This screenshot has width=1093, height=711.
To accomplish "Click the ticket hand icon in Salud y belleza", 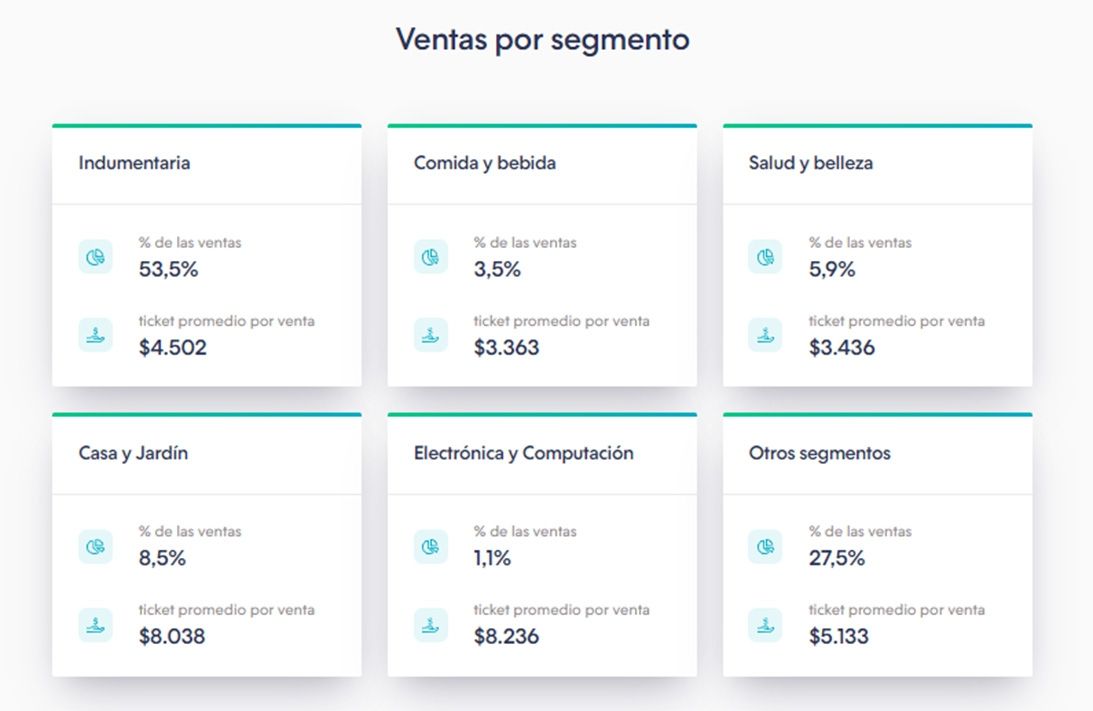I will [766, 335].
